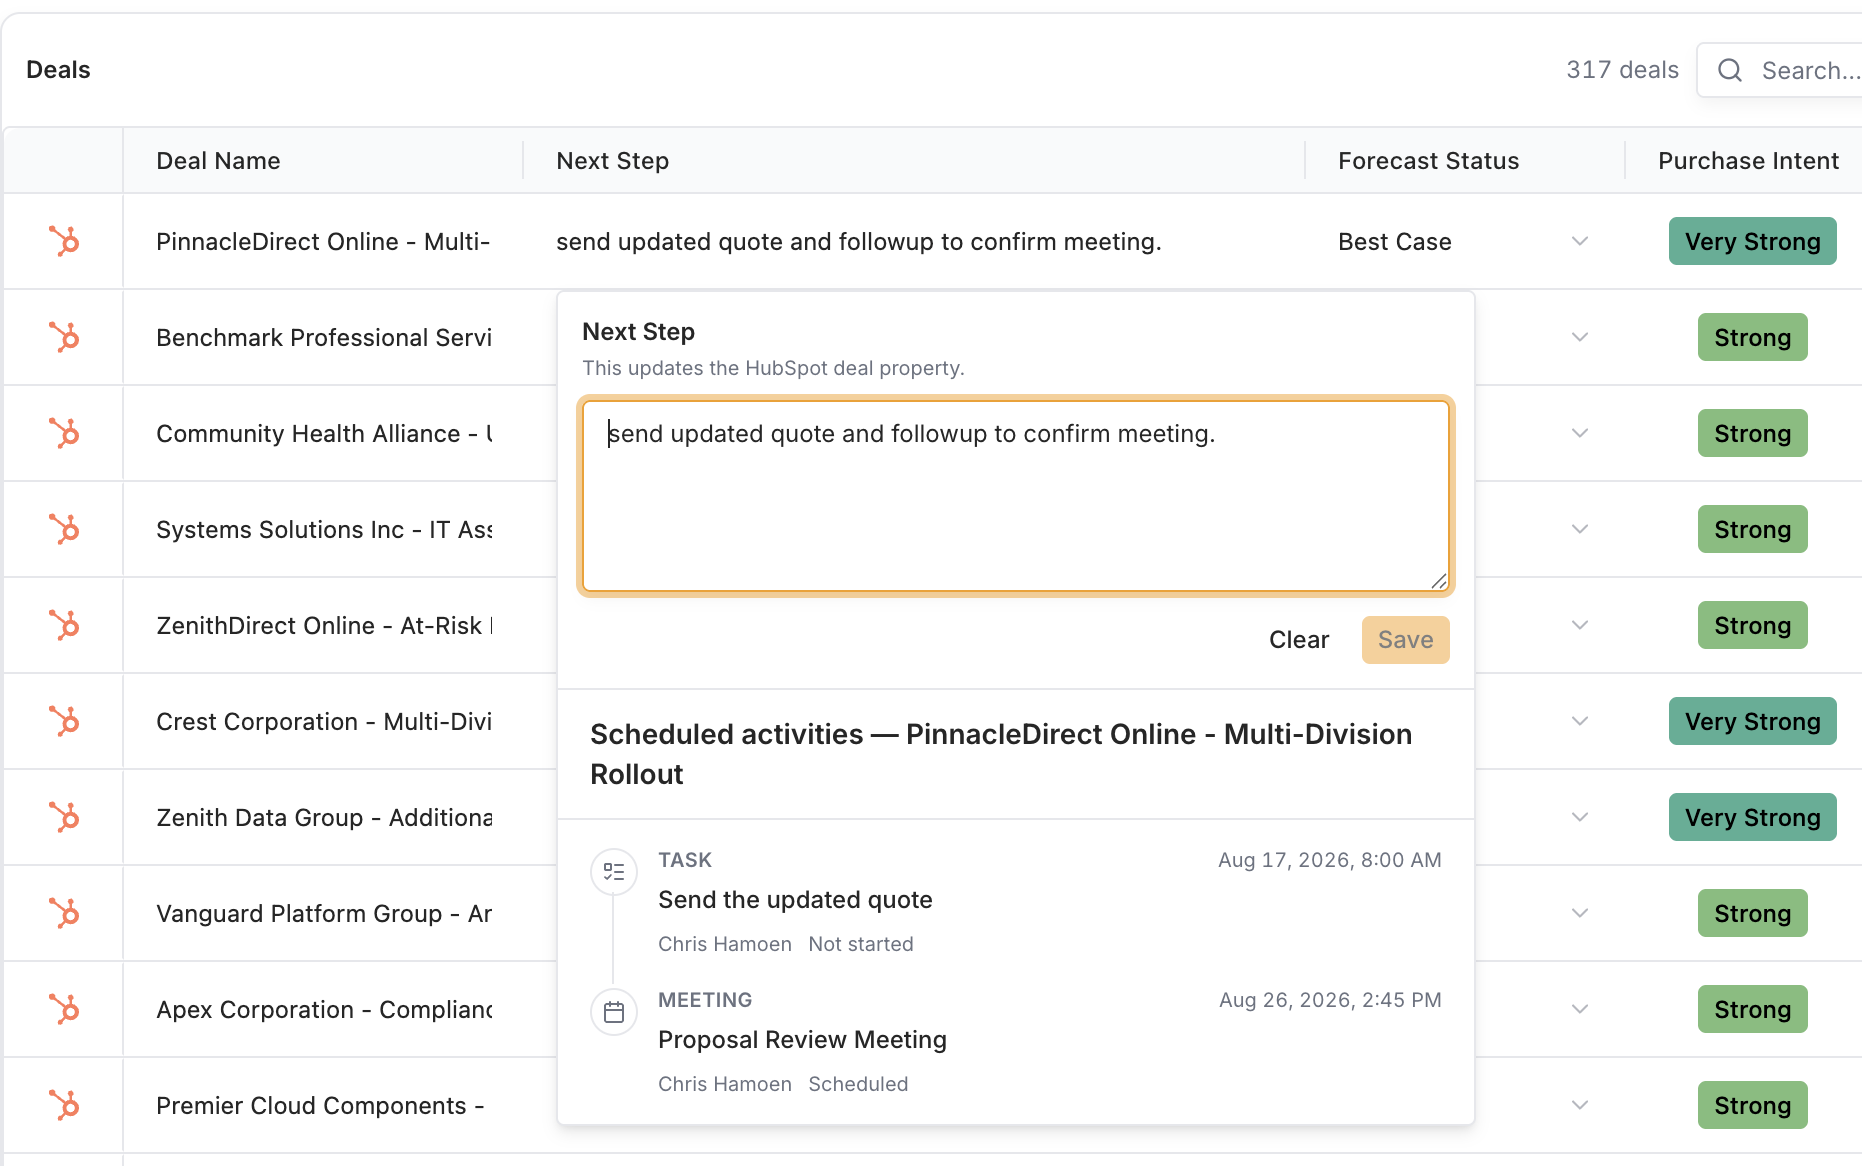Select deal name 'Zenith Data Group - Additiona'
Viewport: 1862px width, 1166px height.
click(x=324, y=817)
